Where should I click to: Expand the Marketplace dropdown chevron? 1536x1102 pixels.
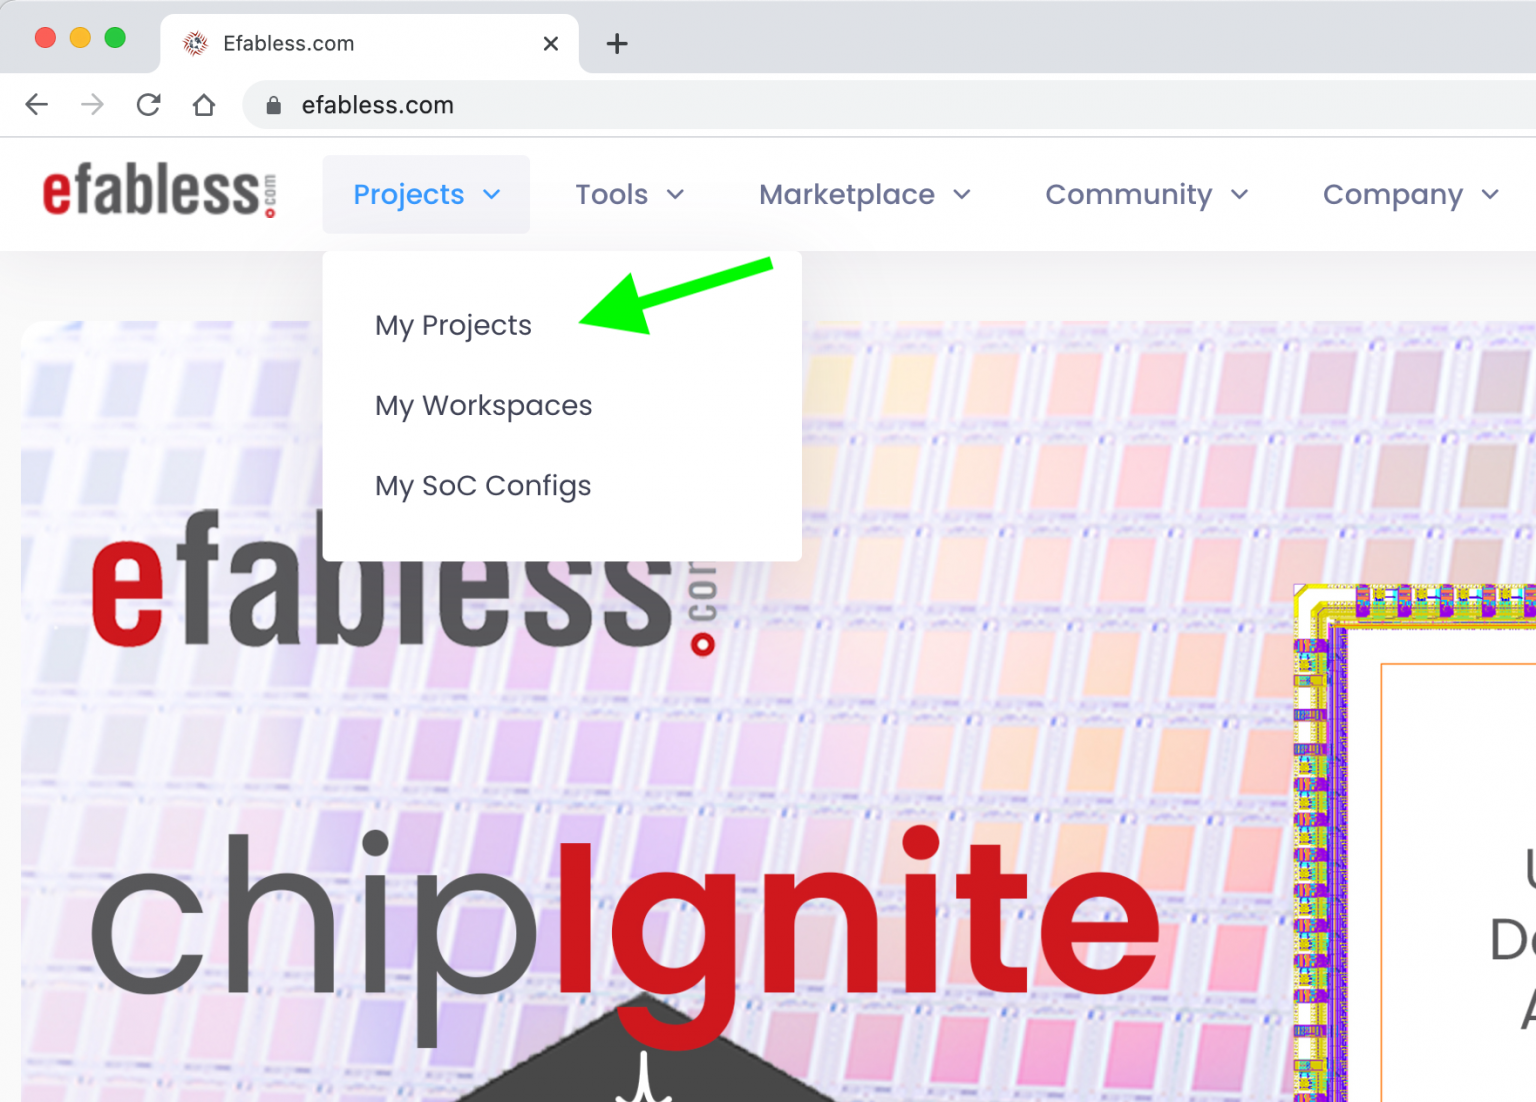tap(962, 195)
